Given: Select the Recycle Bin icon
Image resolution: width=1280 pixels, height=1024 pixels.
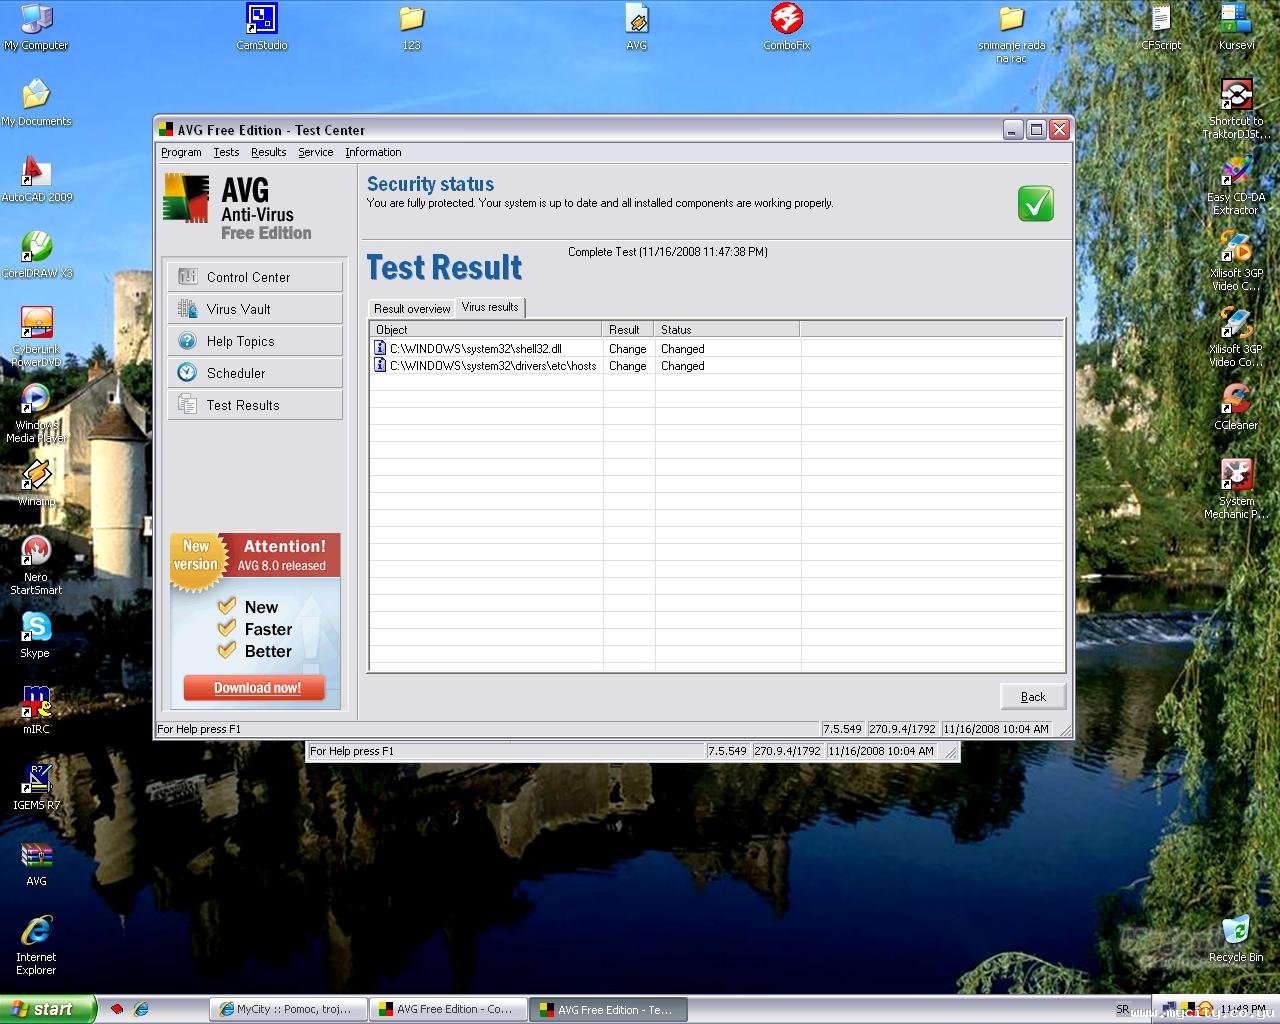Looking at the screenshot, I should point(1236,939).
